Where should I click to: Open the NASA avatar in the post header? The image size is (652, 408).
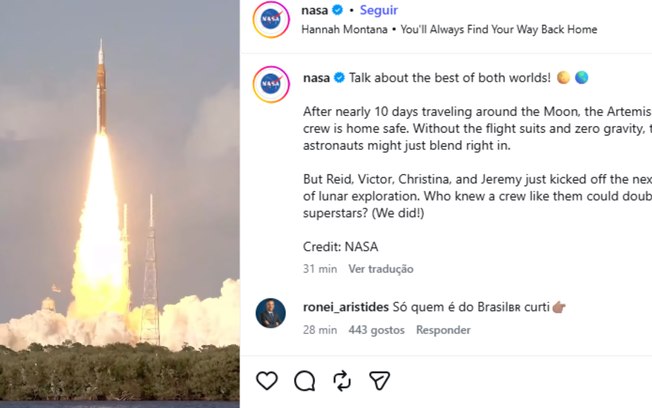(x=271, y=20)
